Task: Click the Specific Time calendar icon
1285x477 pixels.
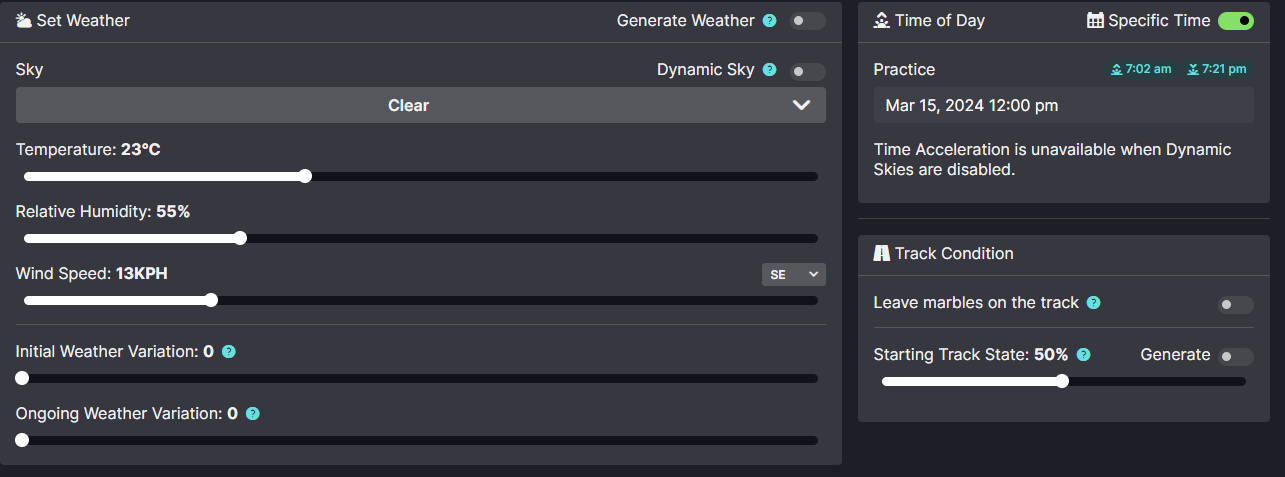Action: [1095, 21]
